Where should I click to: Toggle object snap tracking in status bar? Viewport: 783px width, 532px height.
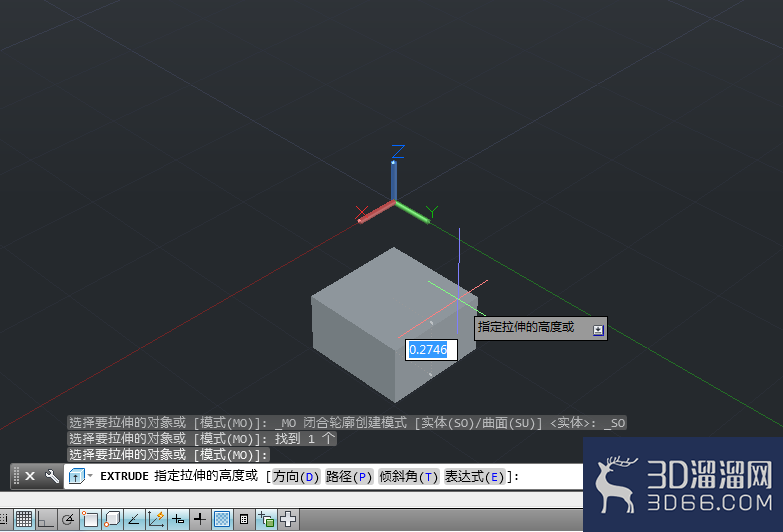134,520
